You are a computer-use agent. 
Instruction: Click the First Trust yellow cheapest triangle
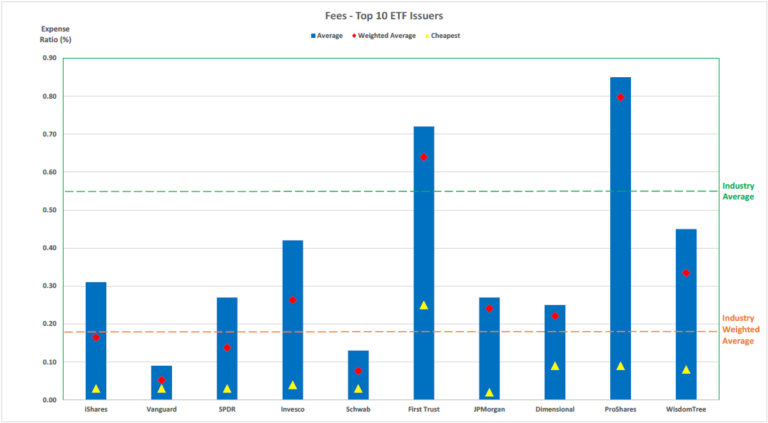tap(424, 305)
